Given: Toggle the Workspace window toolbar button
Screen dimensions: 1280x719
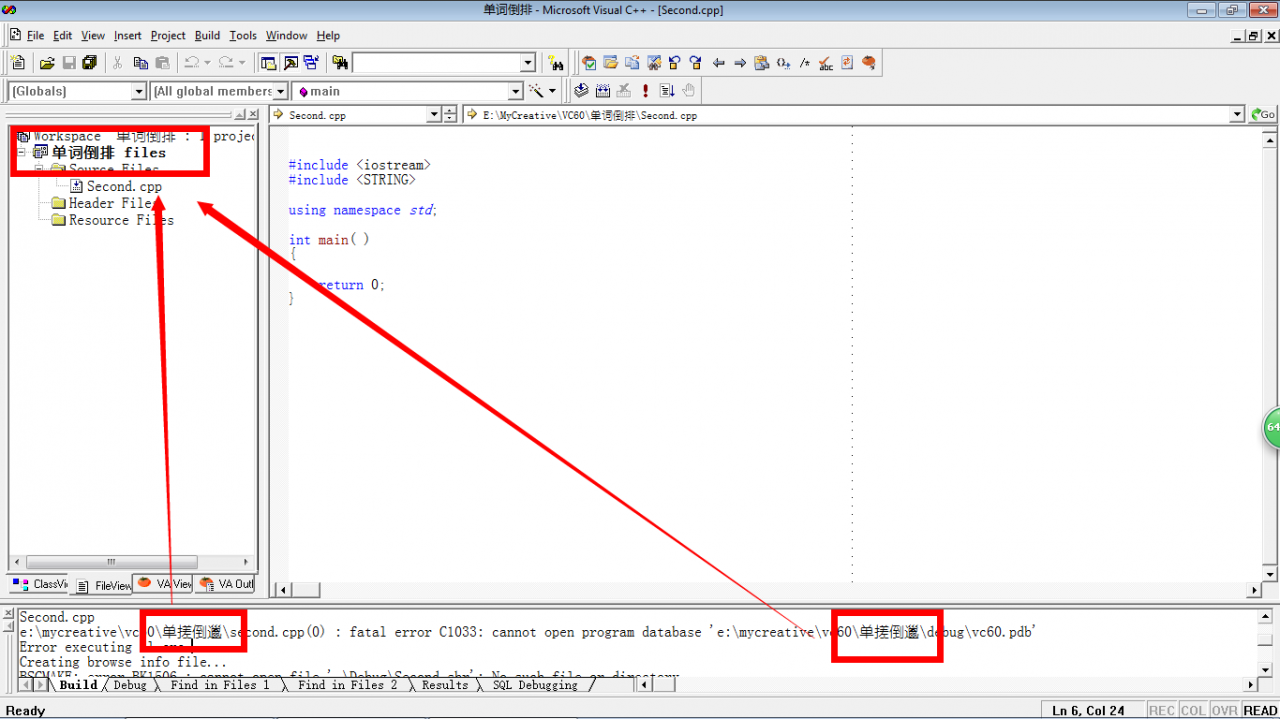Looking at the screenshot, I should 268,63.
